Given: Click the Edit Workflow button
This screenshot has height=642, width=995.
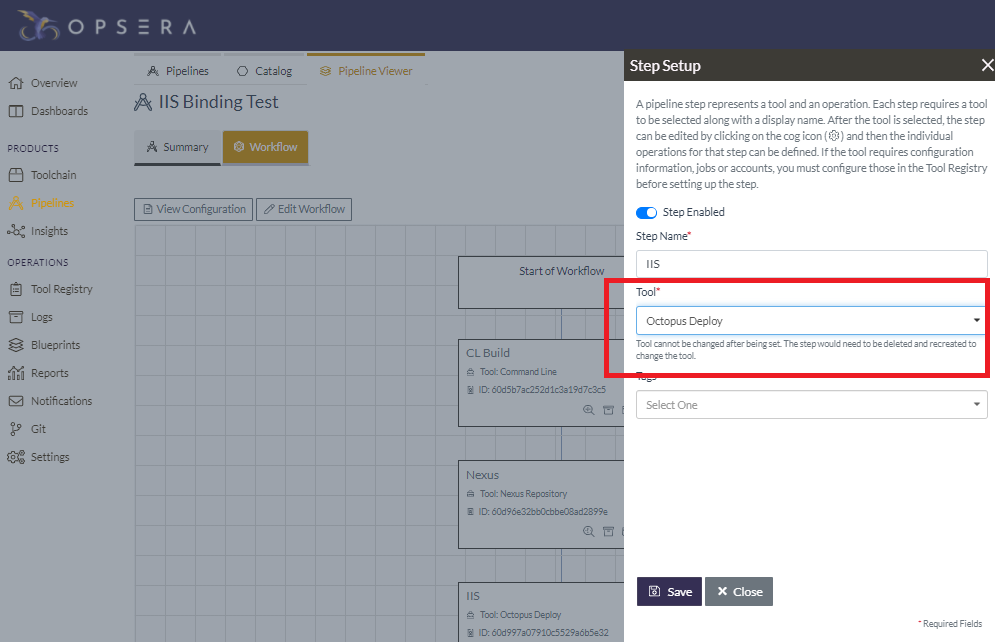Looking at the screenshot, I should [303, 209].
